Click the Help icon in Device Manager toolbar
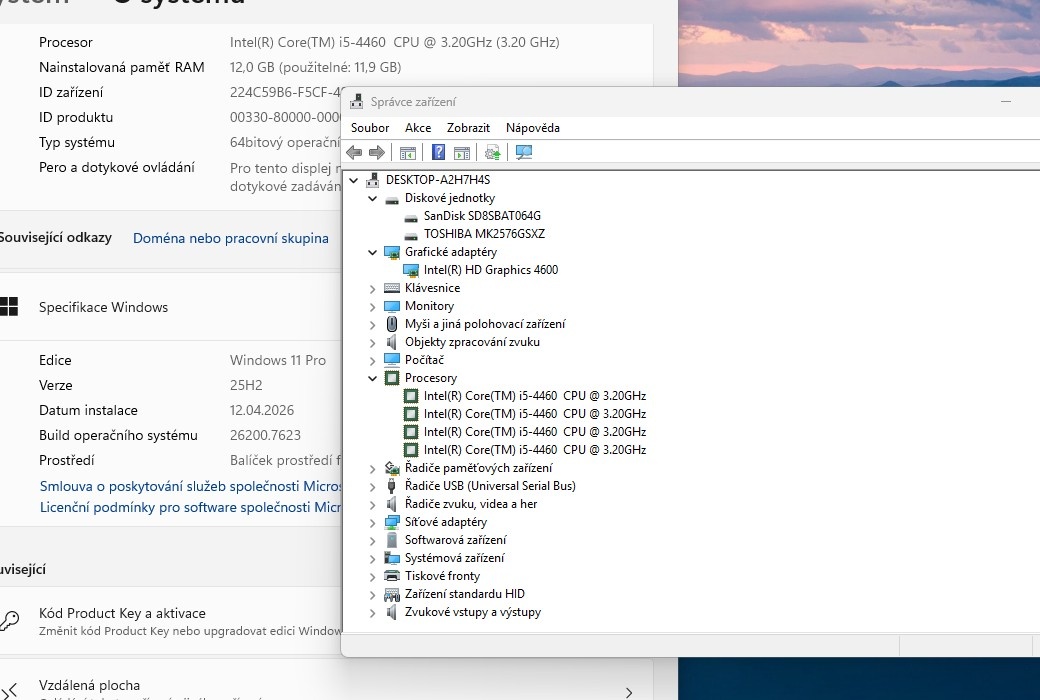Viewport: 1040px width, 700px height. click(x=437, y=152)
